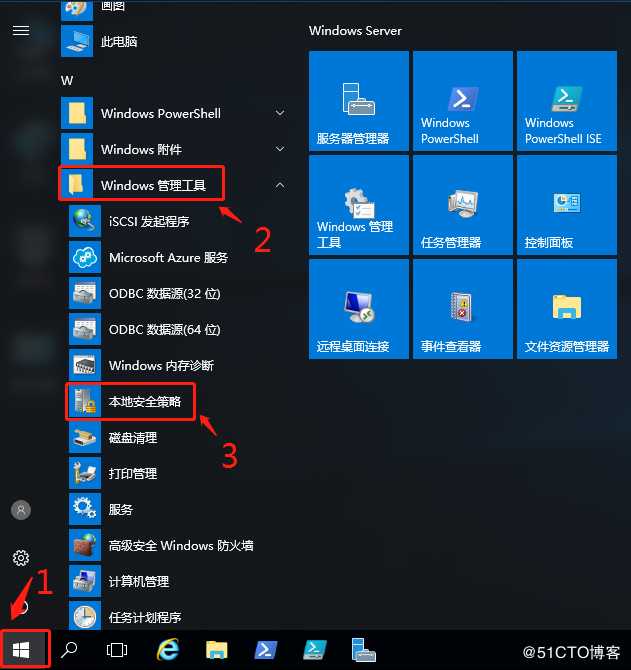Click the ODBC 数据源(32 位) icon

(x=85, y=293)
